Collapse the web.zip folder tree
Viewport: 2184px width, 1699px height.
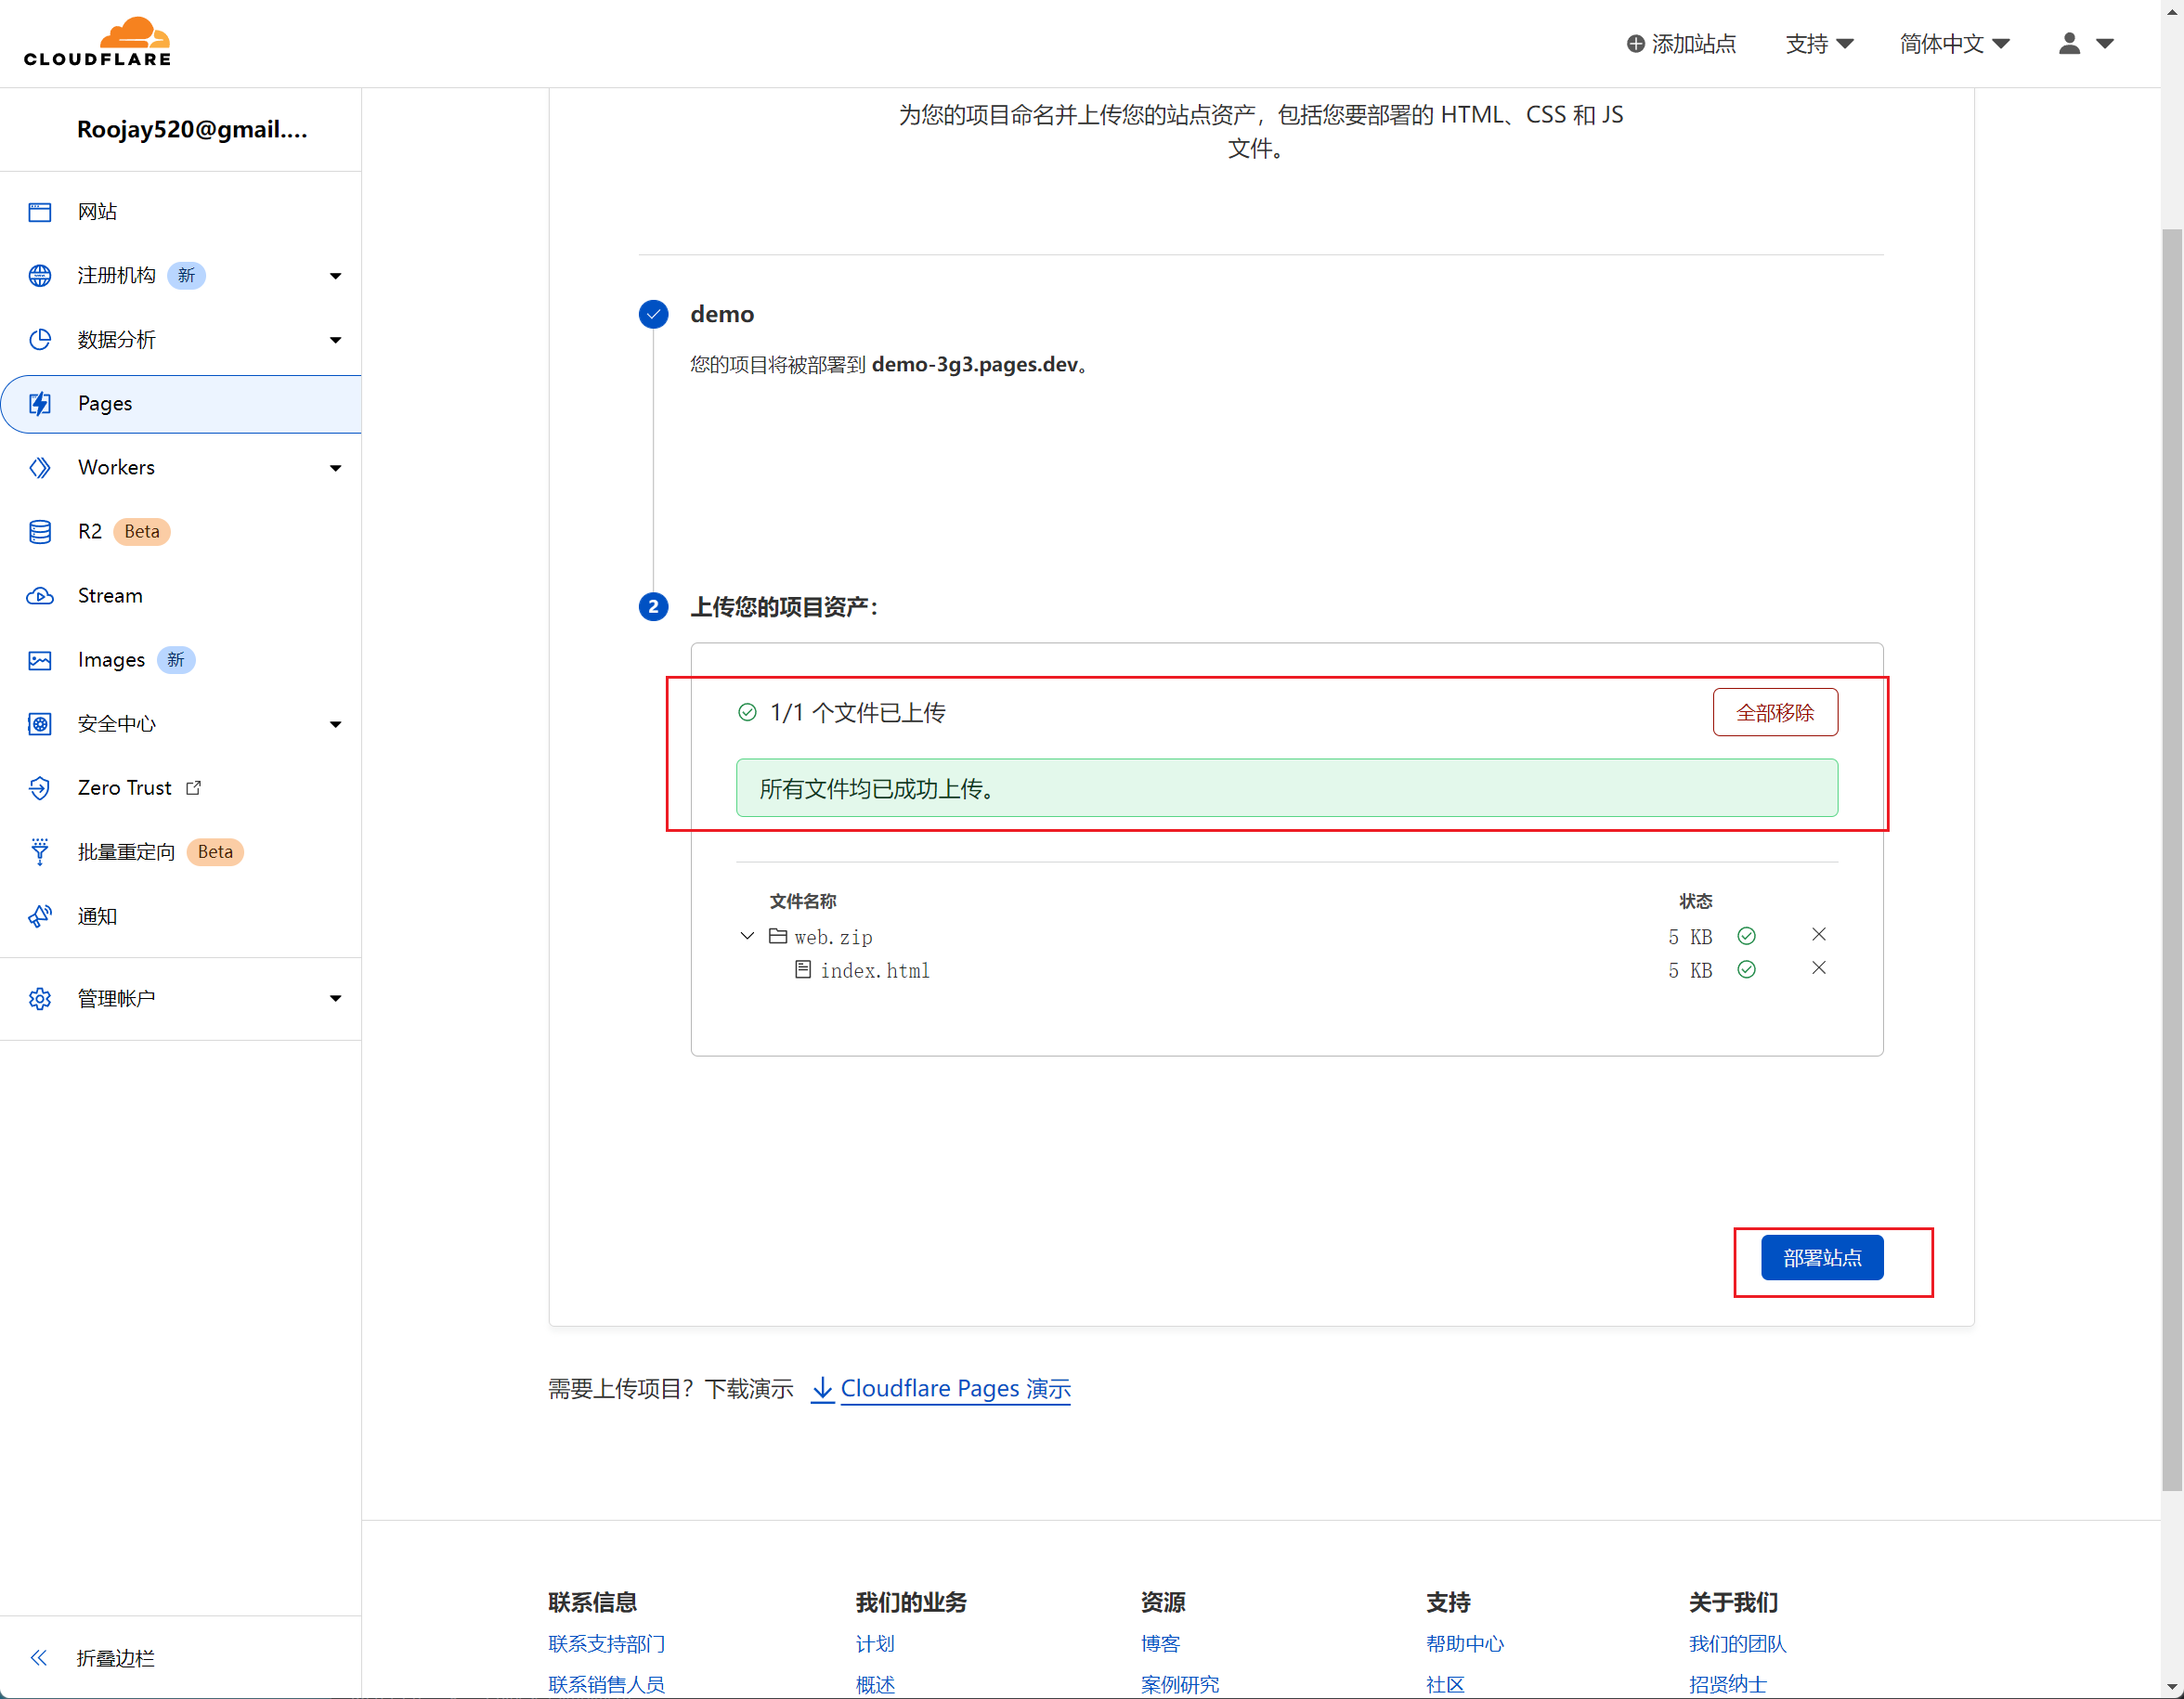(x=747, y=936)
